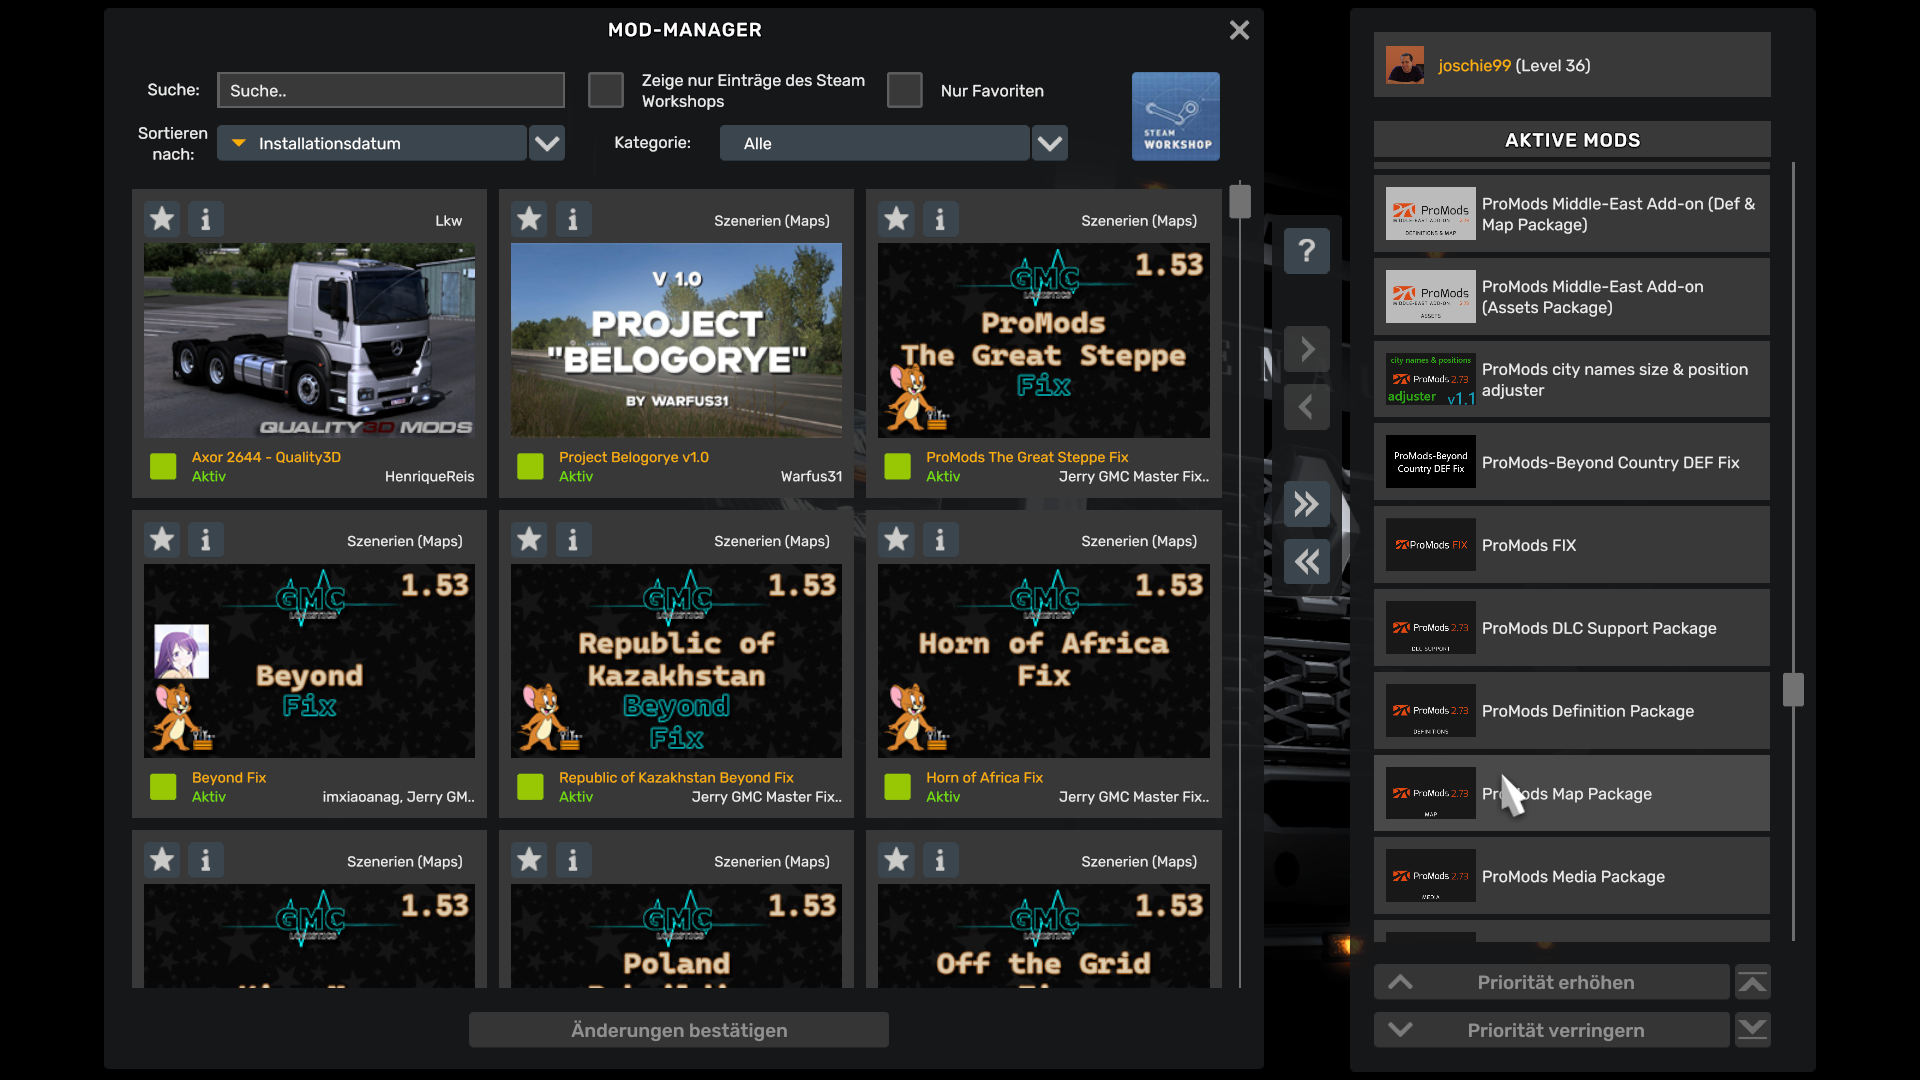Toggle active state of Kazakhstan Beyond Fix
Viewport: 1920px width, 1080px height.
pos(530,787)
